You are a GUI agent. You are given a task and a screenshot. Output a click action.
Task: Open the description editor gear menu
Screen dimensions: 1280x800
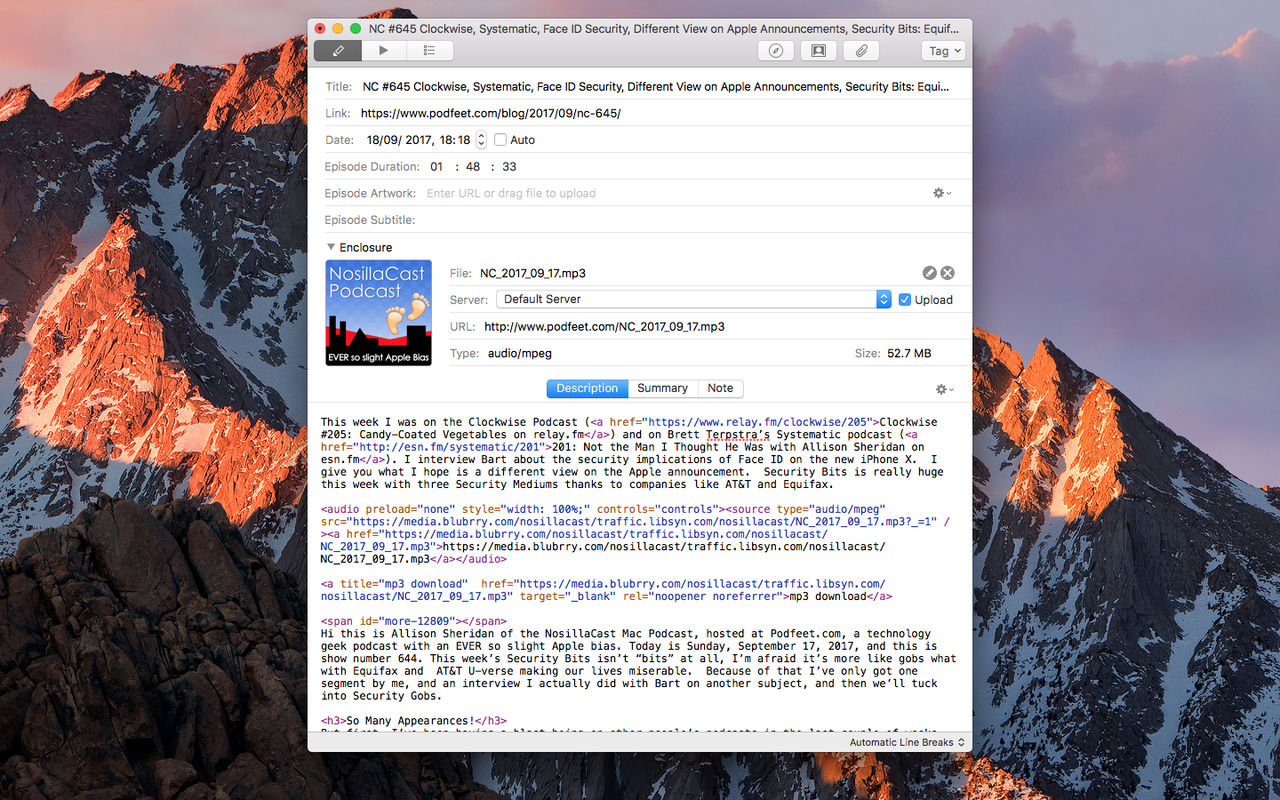(x=944, y=389)
